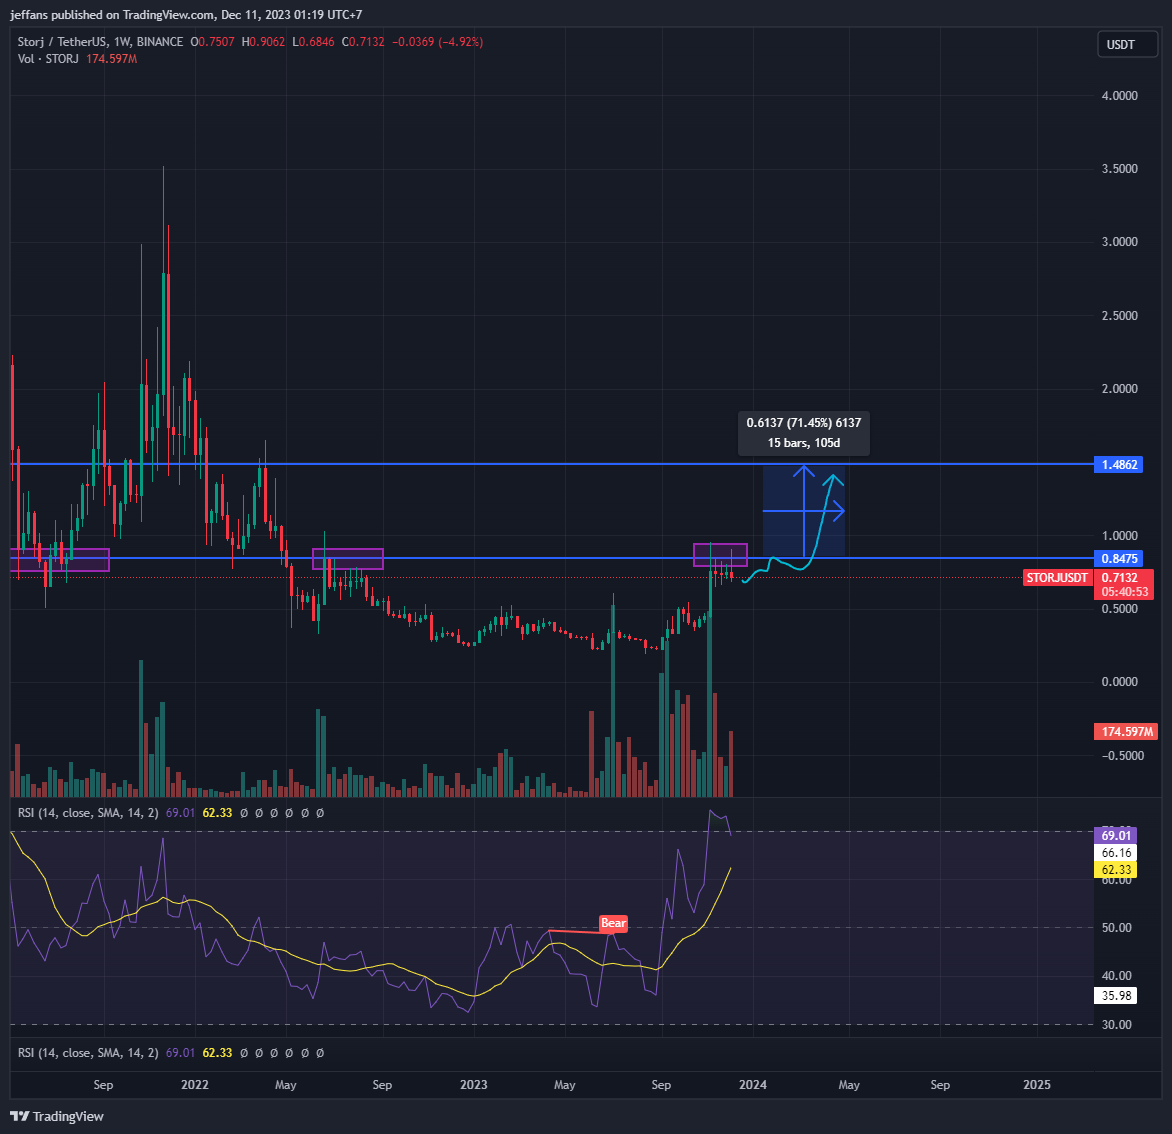Click the 35.98 RSI axis label
Image resolution: width=1172 pixels, height=1134 pixels.
tap(1115, 996)
